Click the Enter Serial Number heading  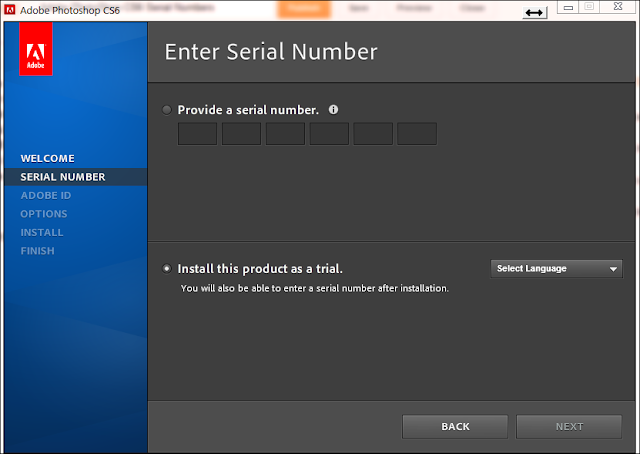tap(271, 52)
